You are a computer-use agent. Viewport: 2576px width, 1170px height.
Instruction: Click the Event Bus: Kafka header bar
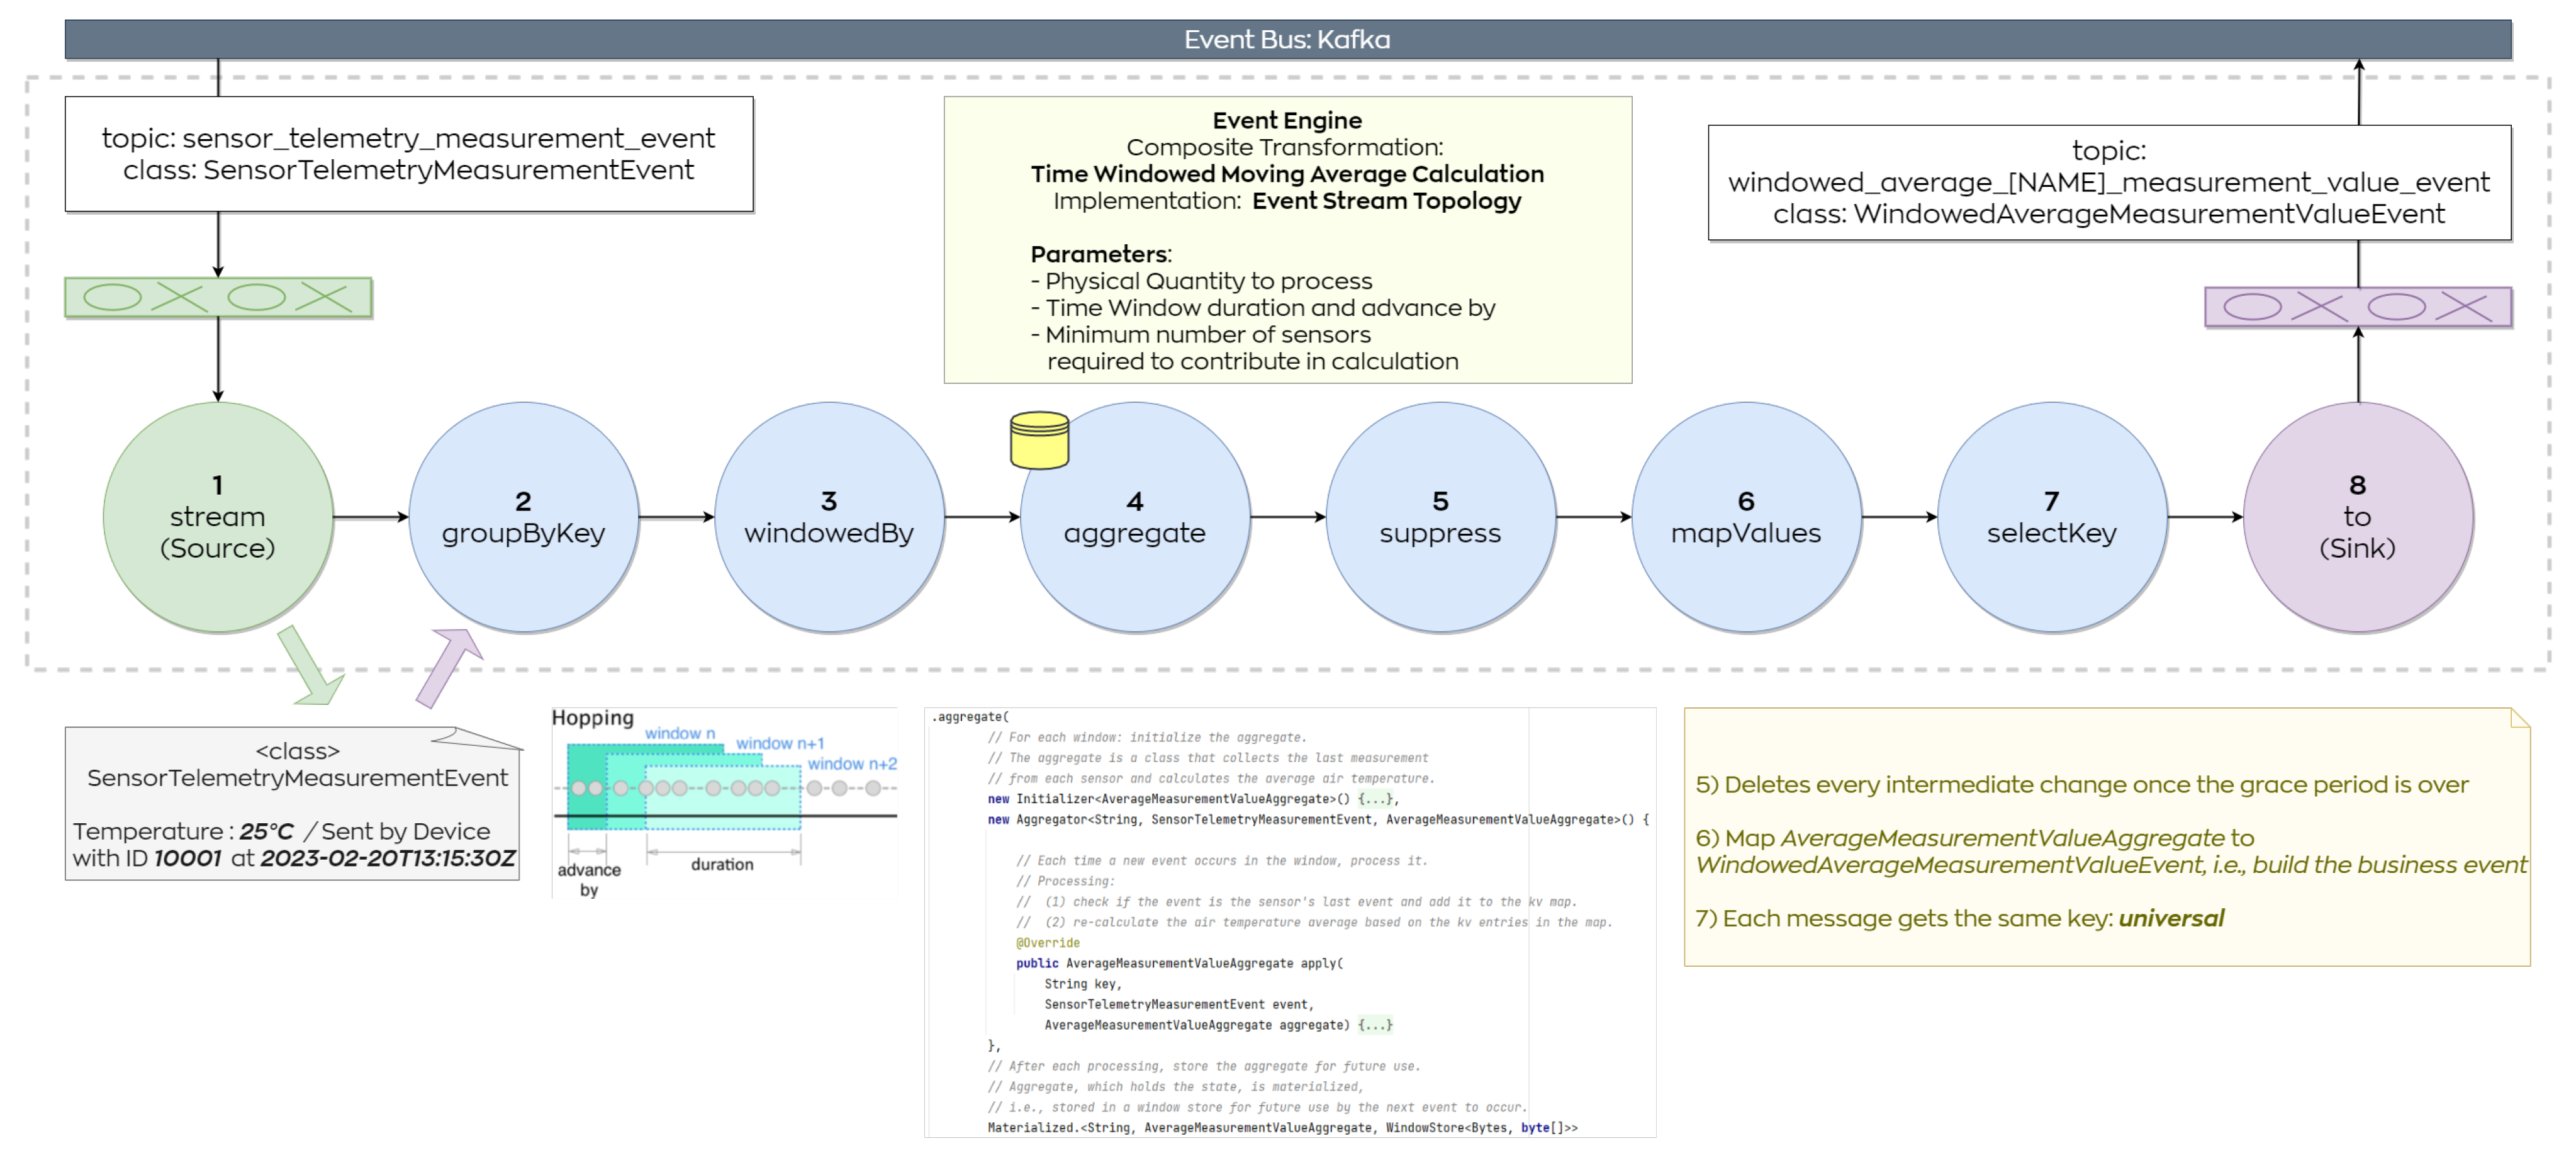pos(1287,39)
